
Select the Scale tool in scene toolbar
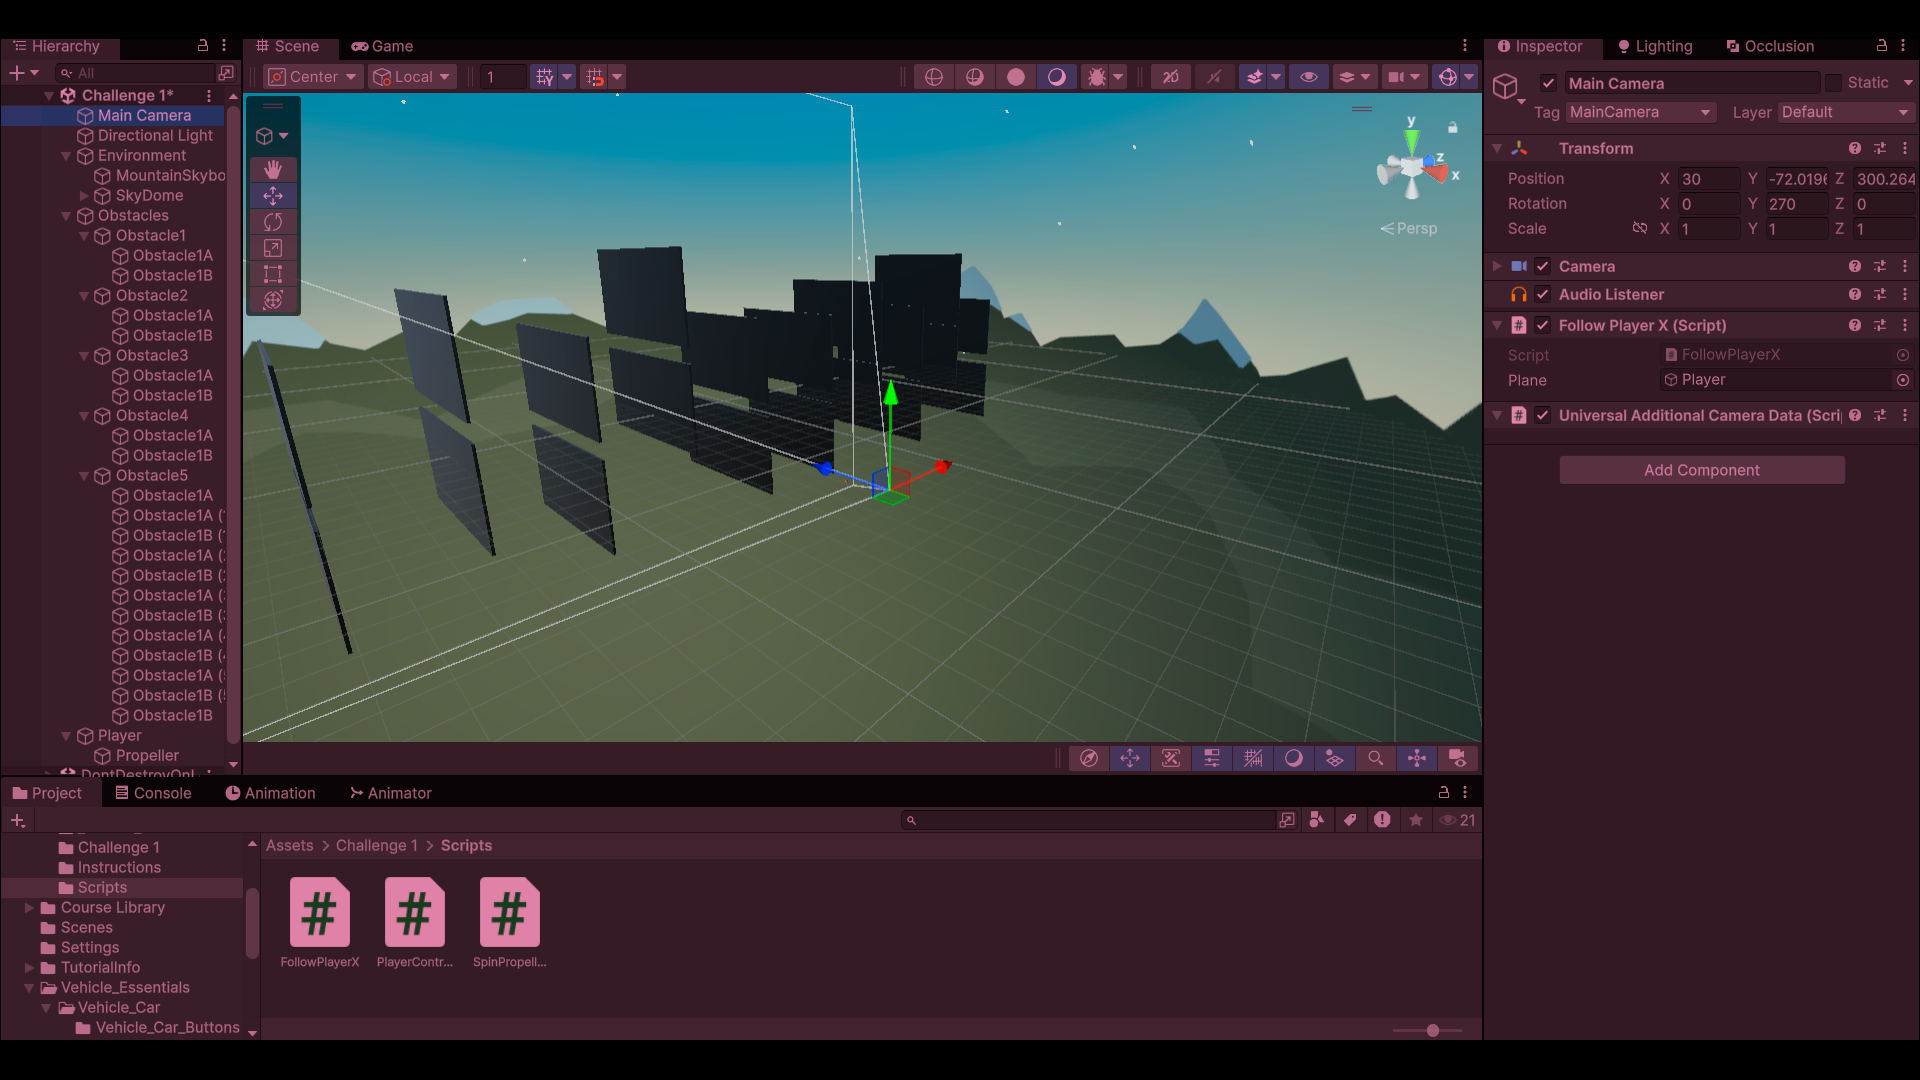(x=273, y=248)
